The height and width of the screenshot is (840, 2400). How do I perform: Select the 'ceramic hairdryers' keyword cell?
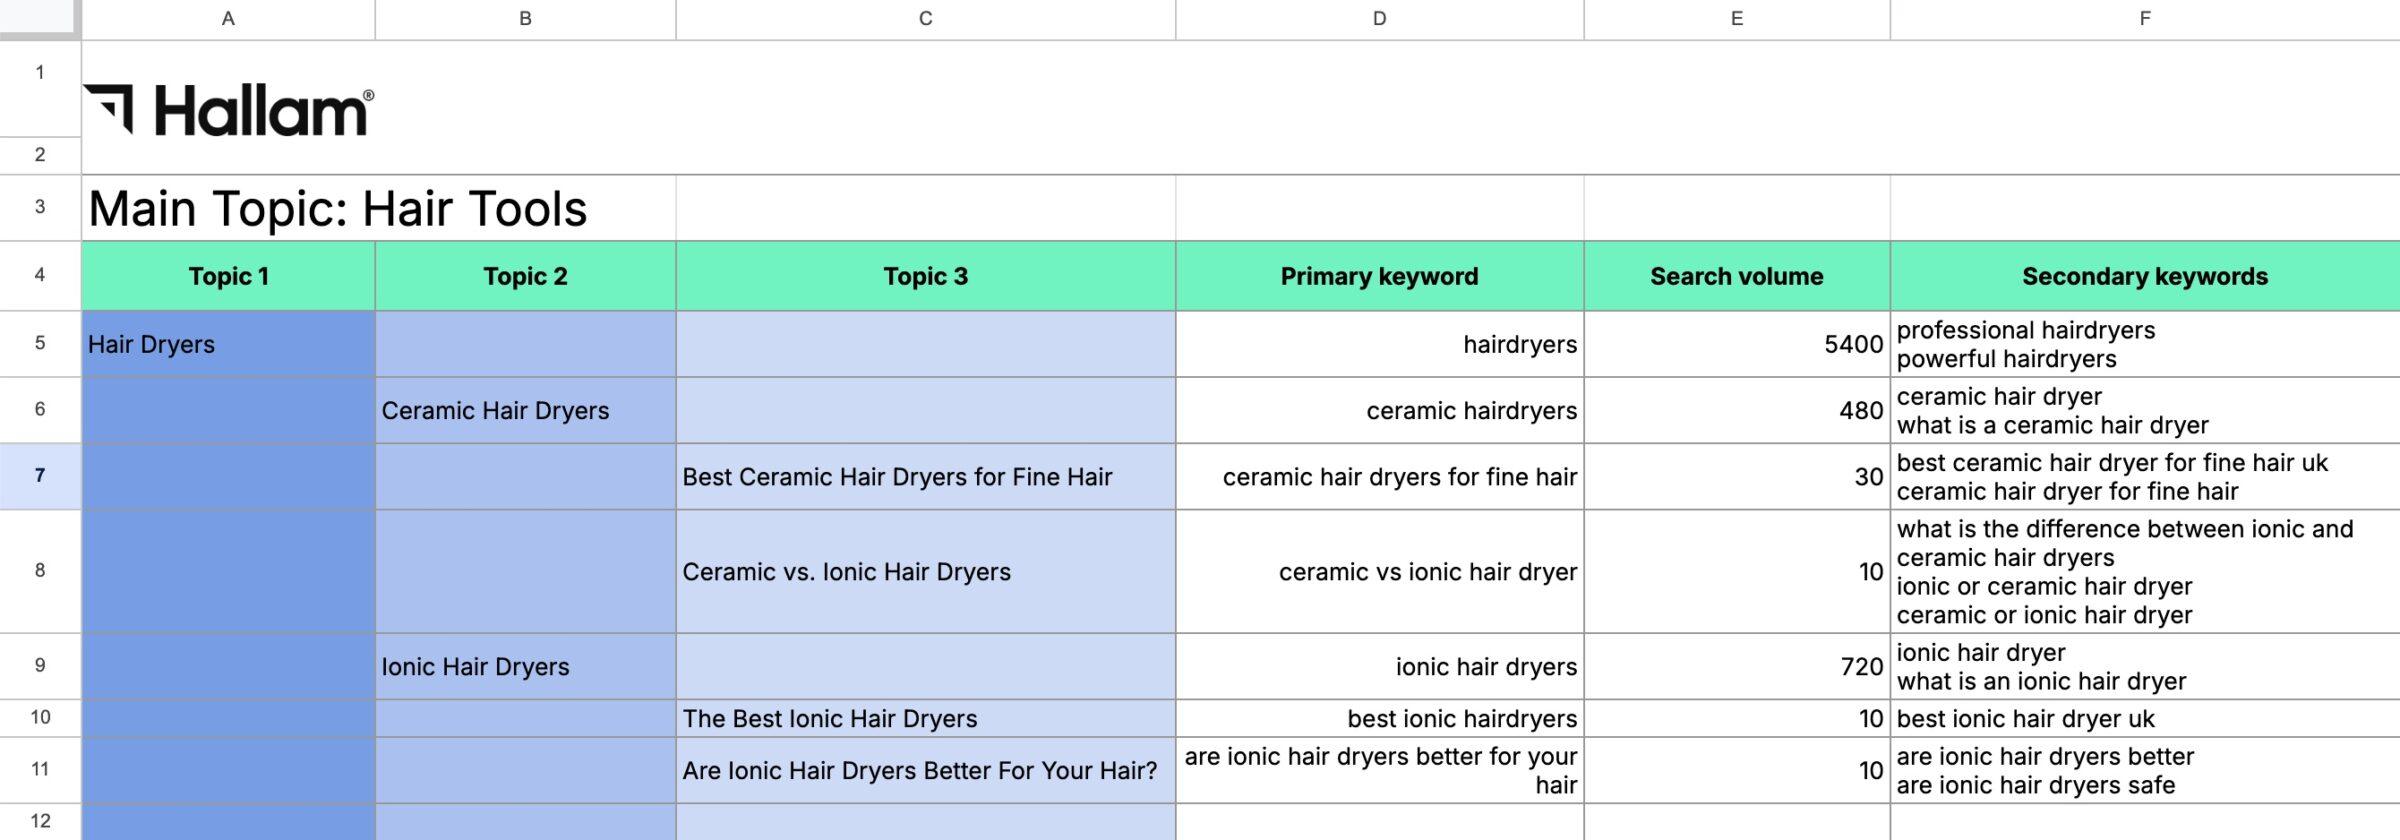[x=1379, y=410]
